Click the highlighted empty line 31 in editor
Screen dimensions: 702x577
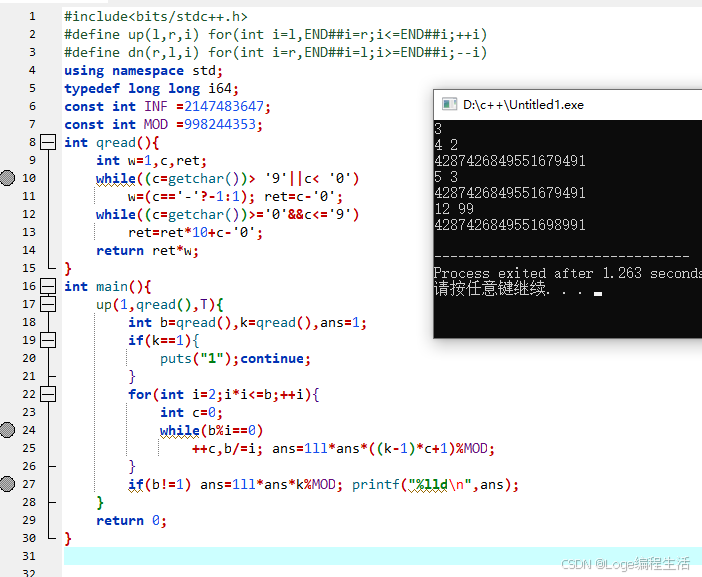pos(383,556)
